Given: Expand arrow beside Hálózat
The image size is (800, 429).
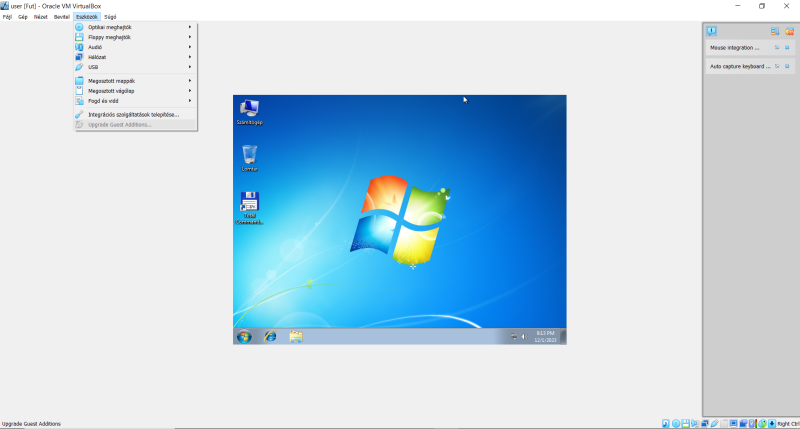Looking at the screenshot, I should pyautogui.click(x=190, y=57).
